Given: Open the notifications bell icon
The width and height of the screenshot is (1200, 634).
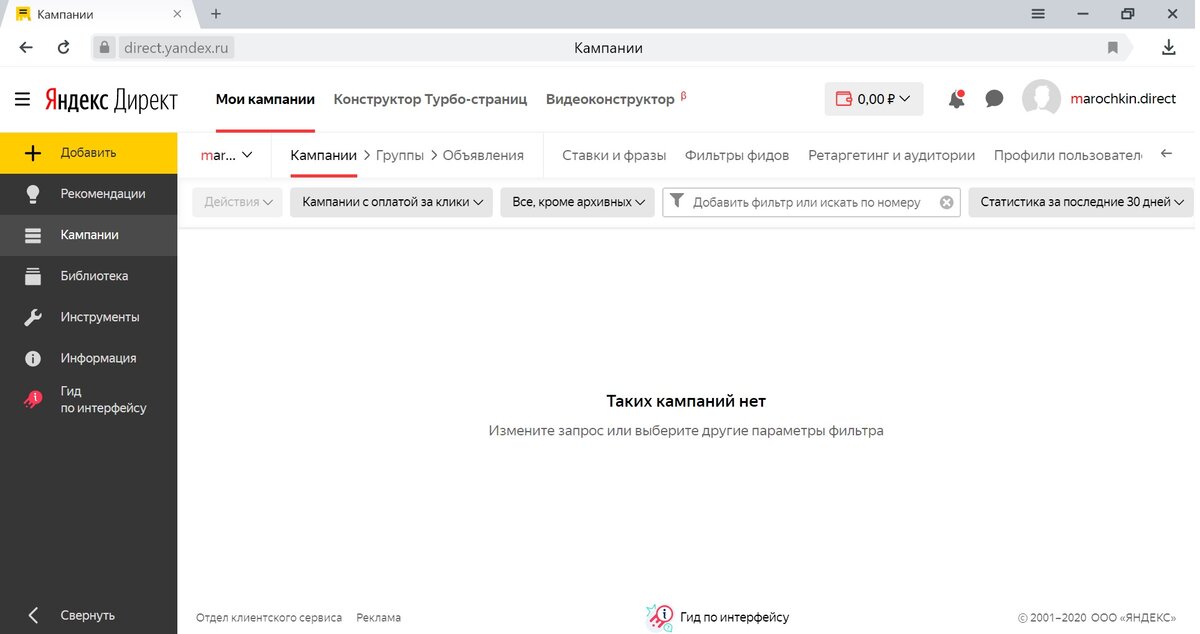Looking at the screenshot, I should (955, 98).
